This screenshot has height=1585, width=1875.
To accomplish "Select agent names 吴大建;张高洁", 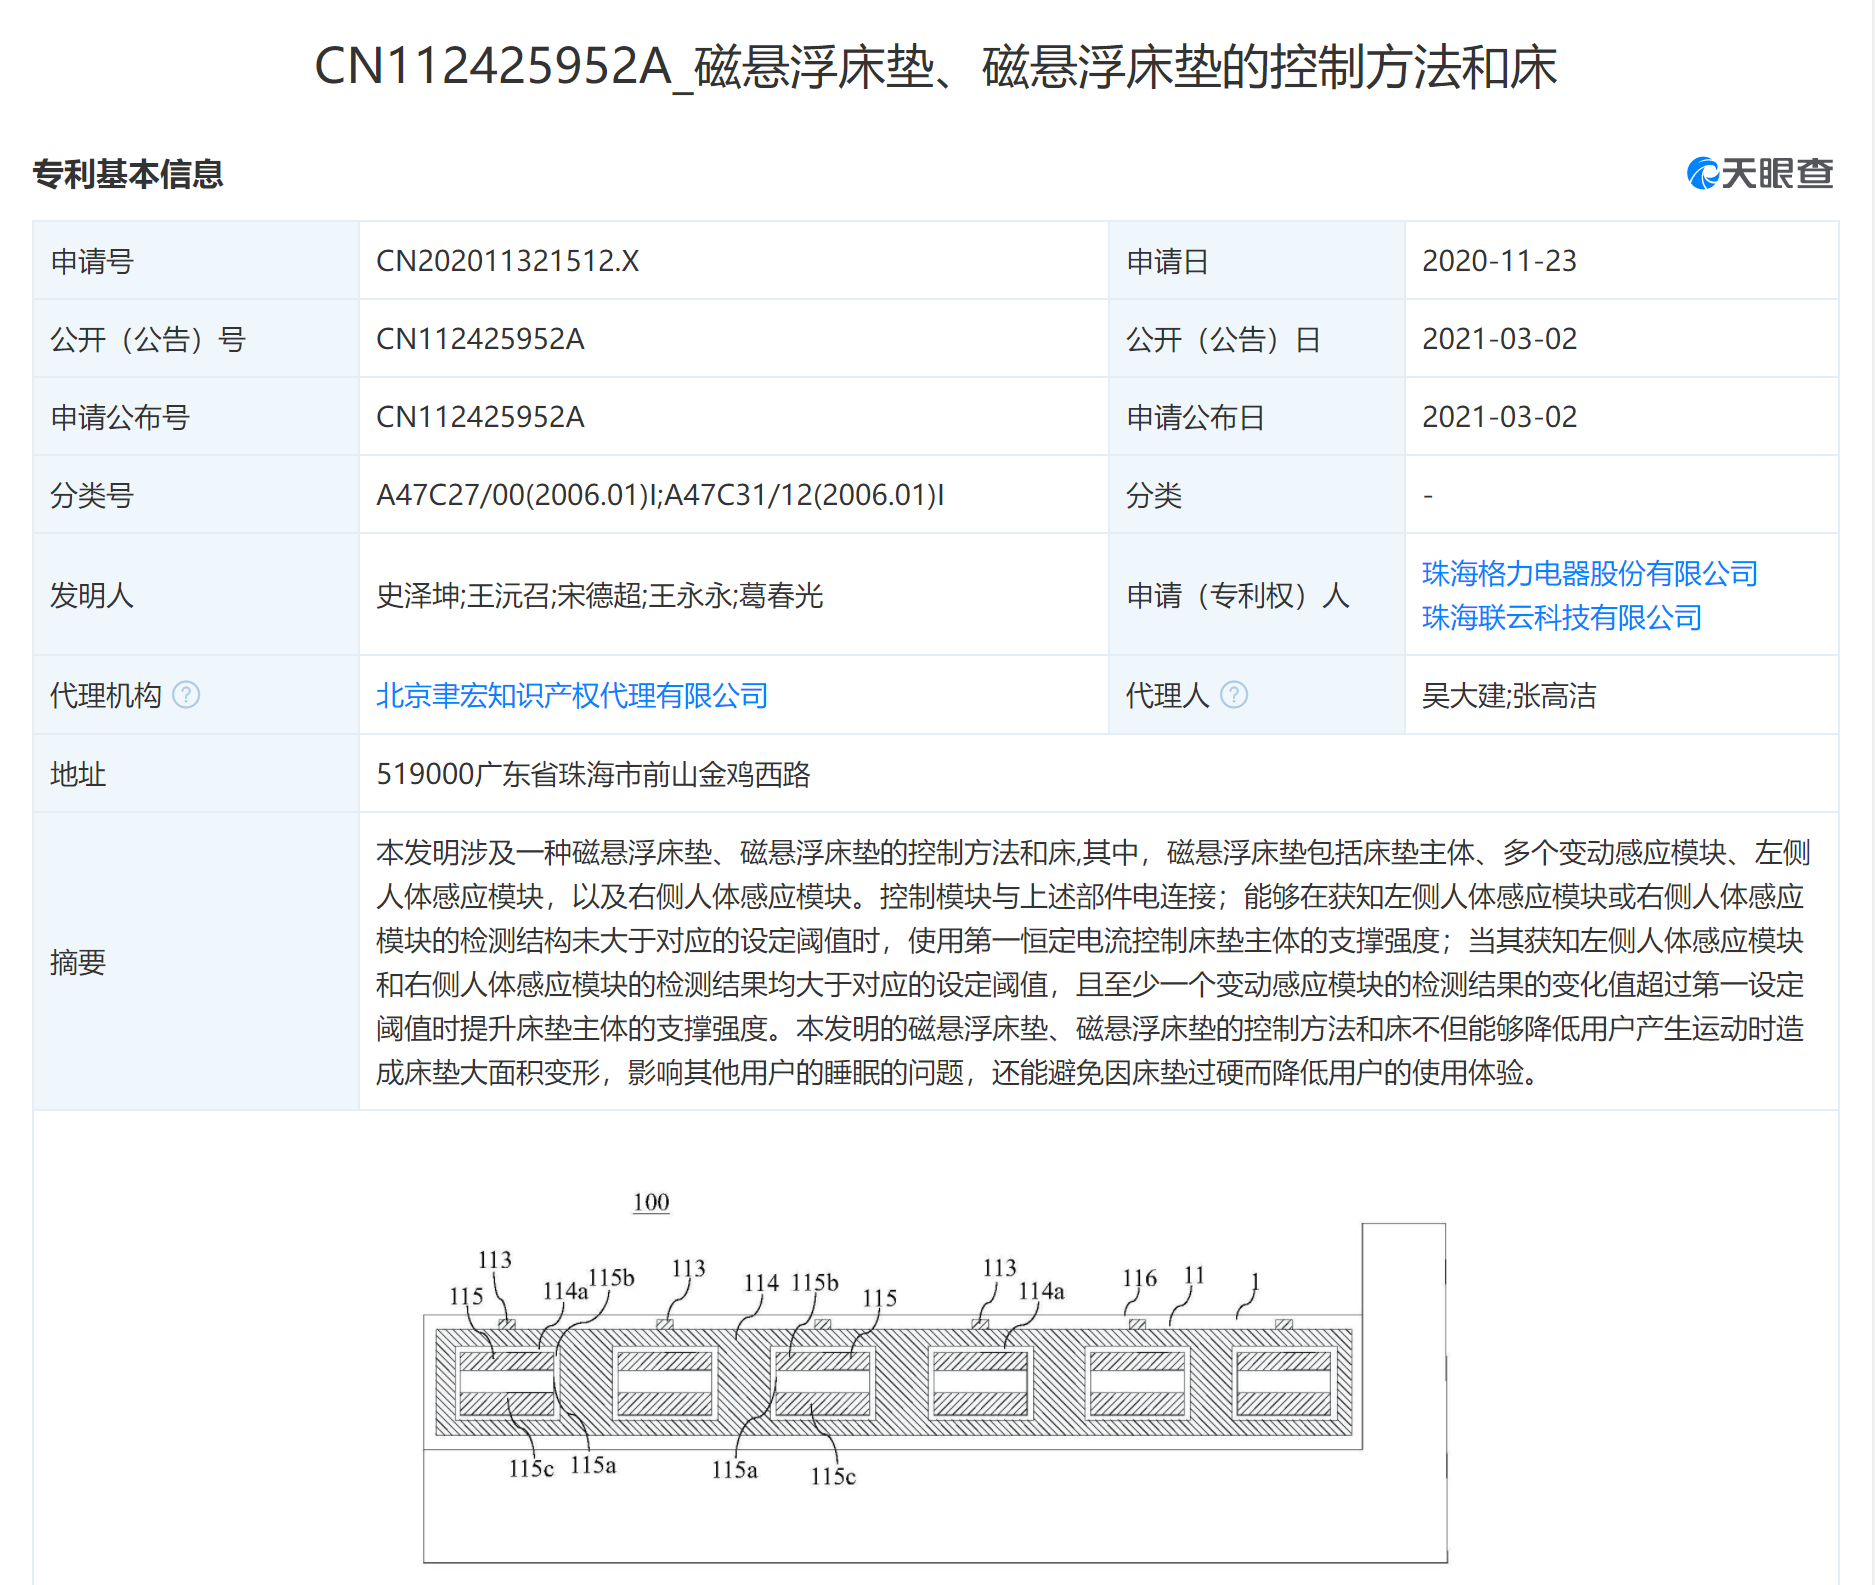I will (1509, 695).
